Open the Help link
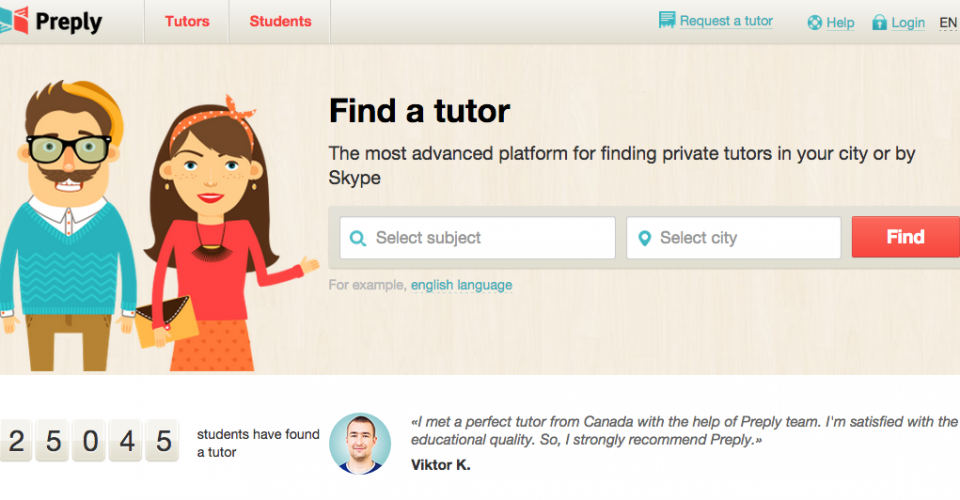 (840, 22)
